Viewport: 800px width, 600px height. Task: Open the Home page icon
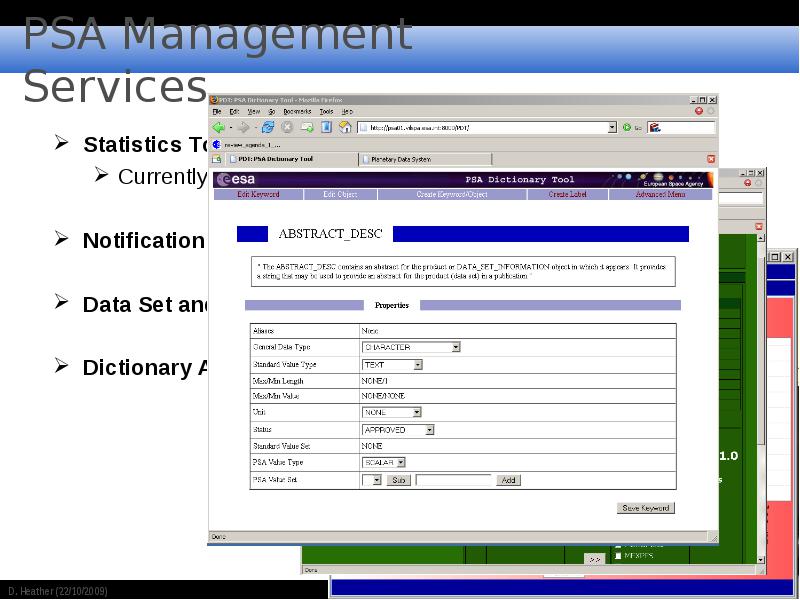(x=345, y=127)
